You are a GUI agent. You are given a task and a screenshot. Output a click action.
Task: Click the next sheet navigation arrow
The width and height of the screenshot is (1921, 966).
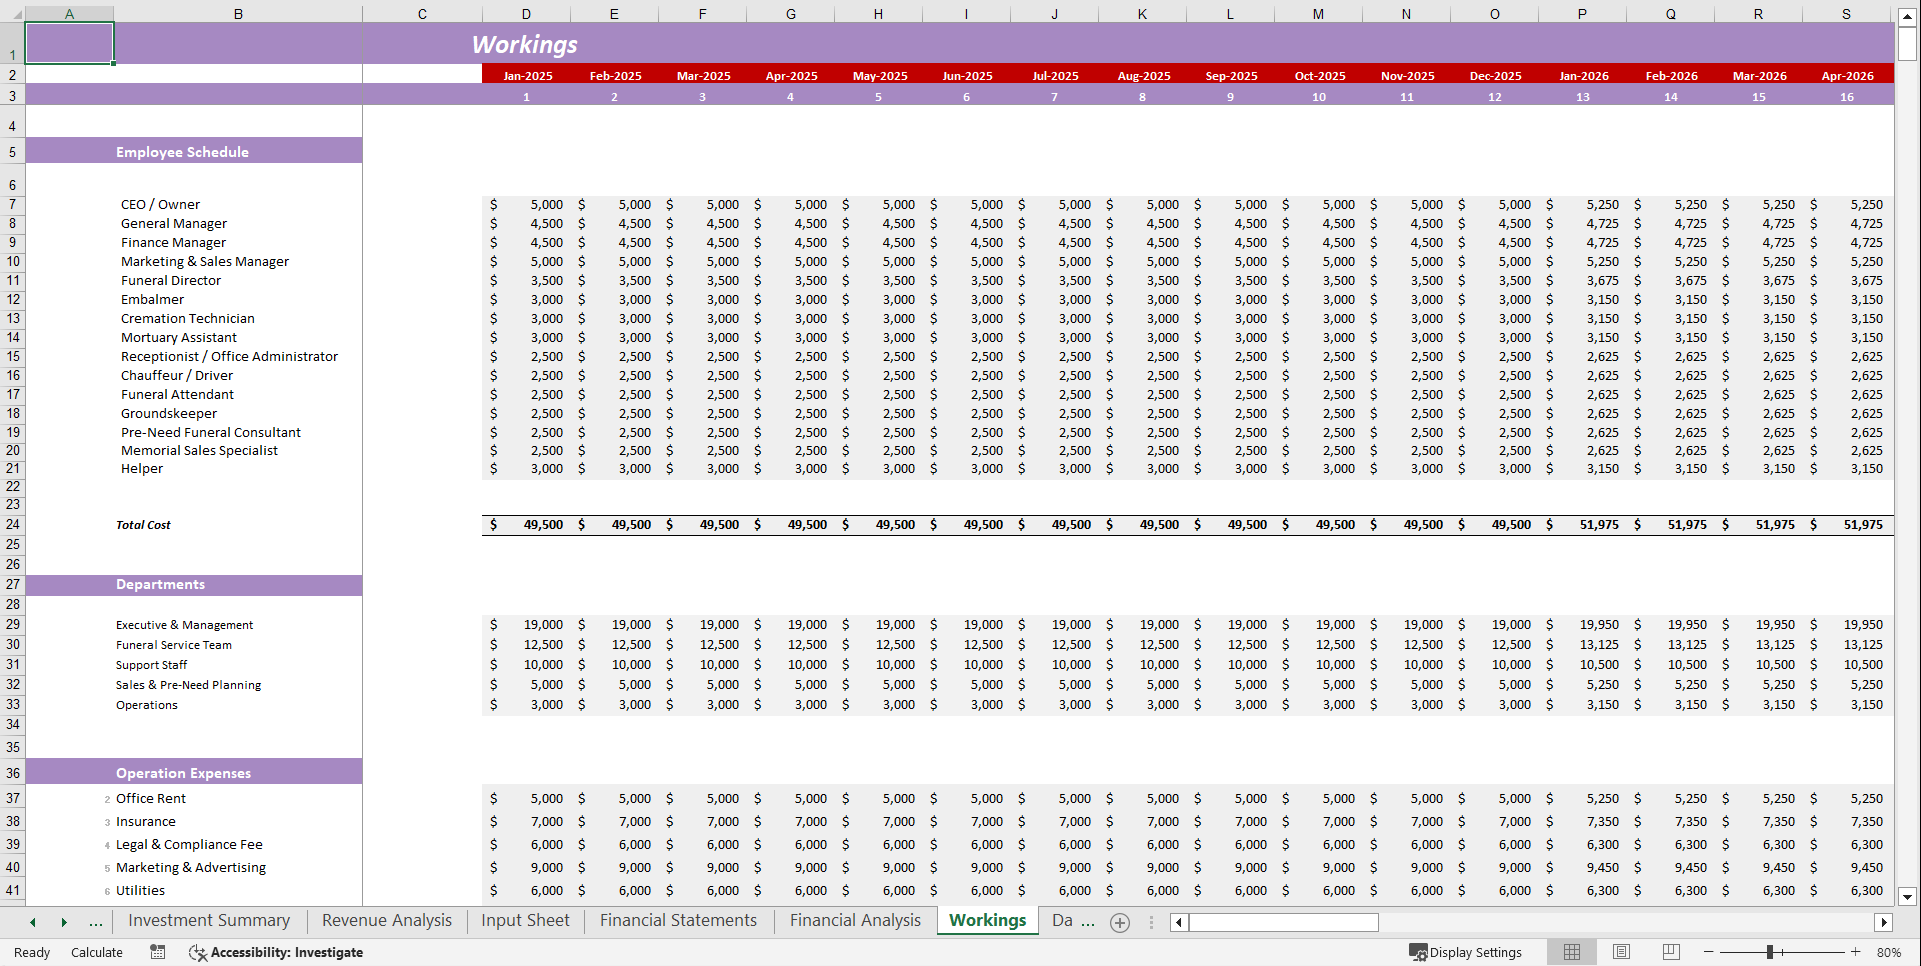pyautogui.click(x=64, y=921)
